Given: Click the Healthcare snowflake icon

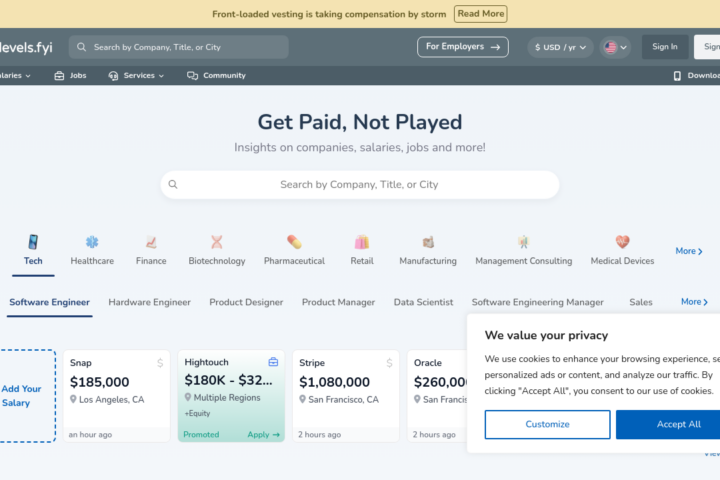Looking at the screenshot, I should pos(92,242).
